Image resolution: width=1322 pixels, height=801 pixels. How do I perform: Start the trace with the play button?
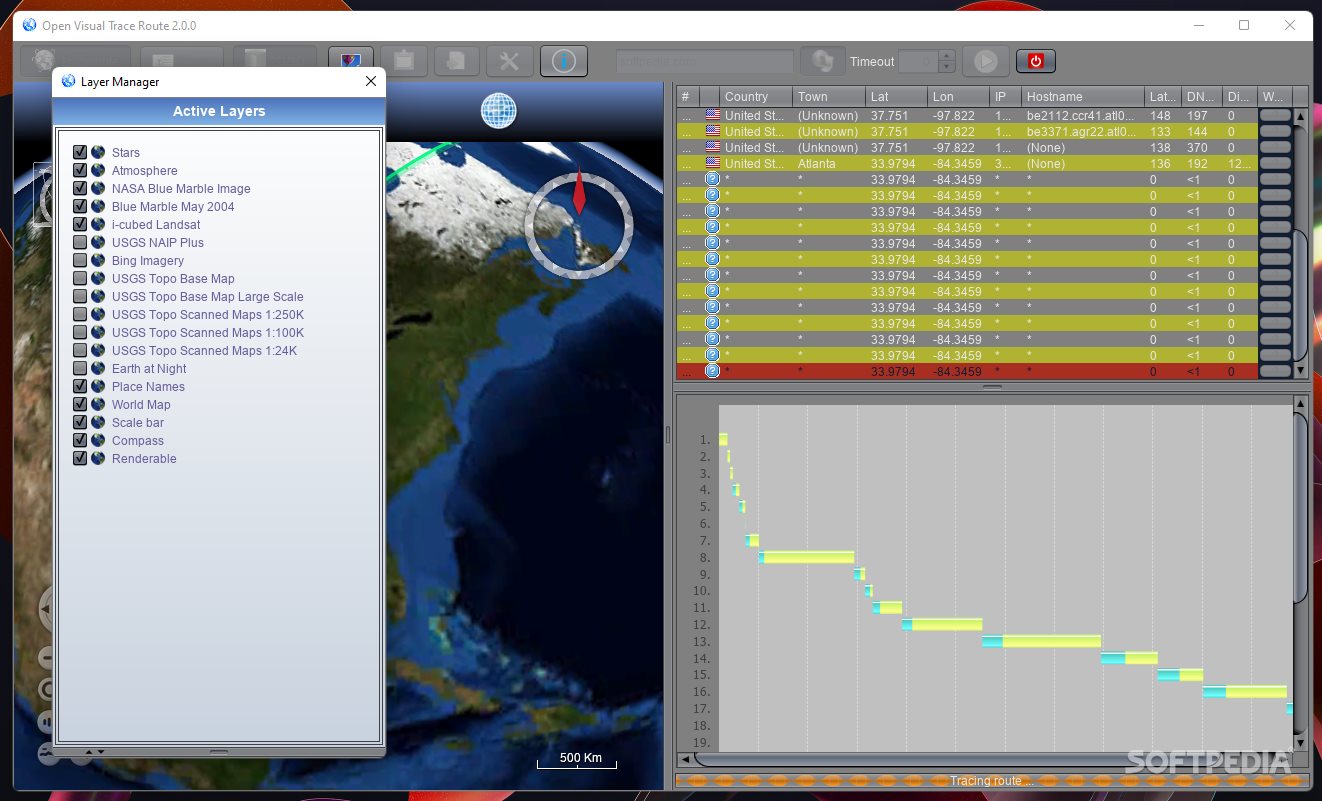pyautogui.click(x=986, y=61)
